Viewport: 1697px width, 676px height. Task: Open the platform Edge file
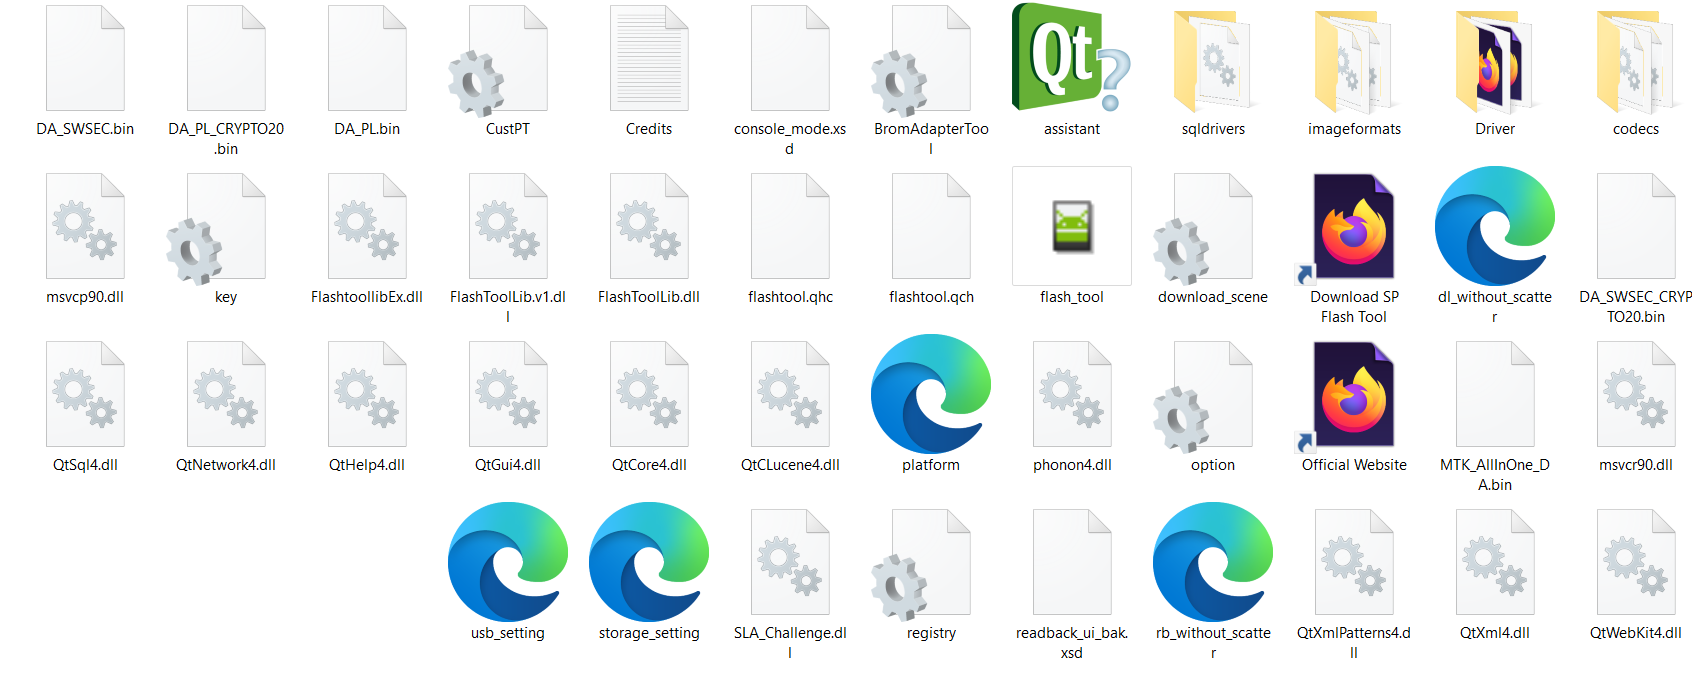coord(931,394)
